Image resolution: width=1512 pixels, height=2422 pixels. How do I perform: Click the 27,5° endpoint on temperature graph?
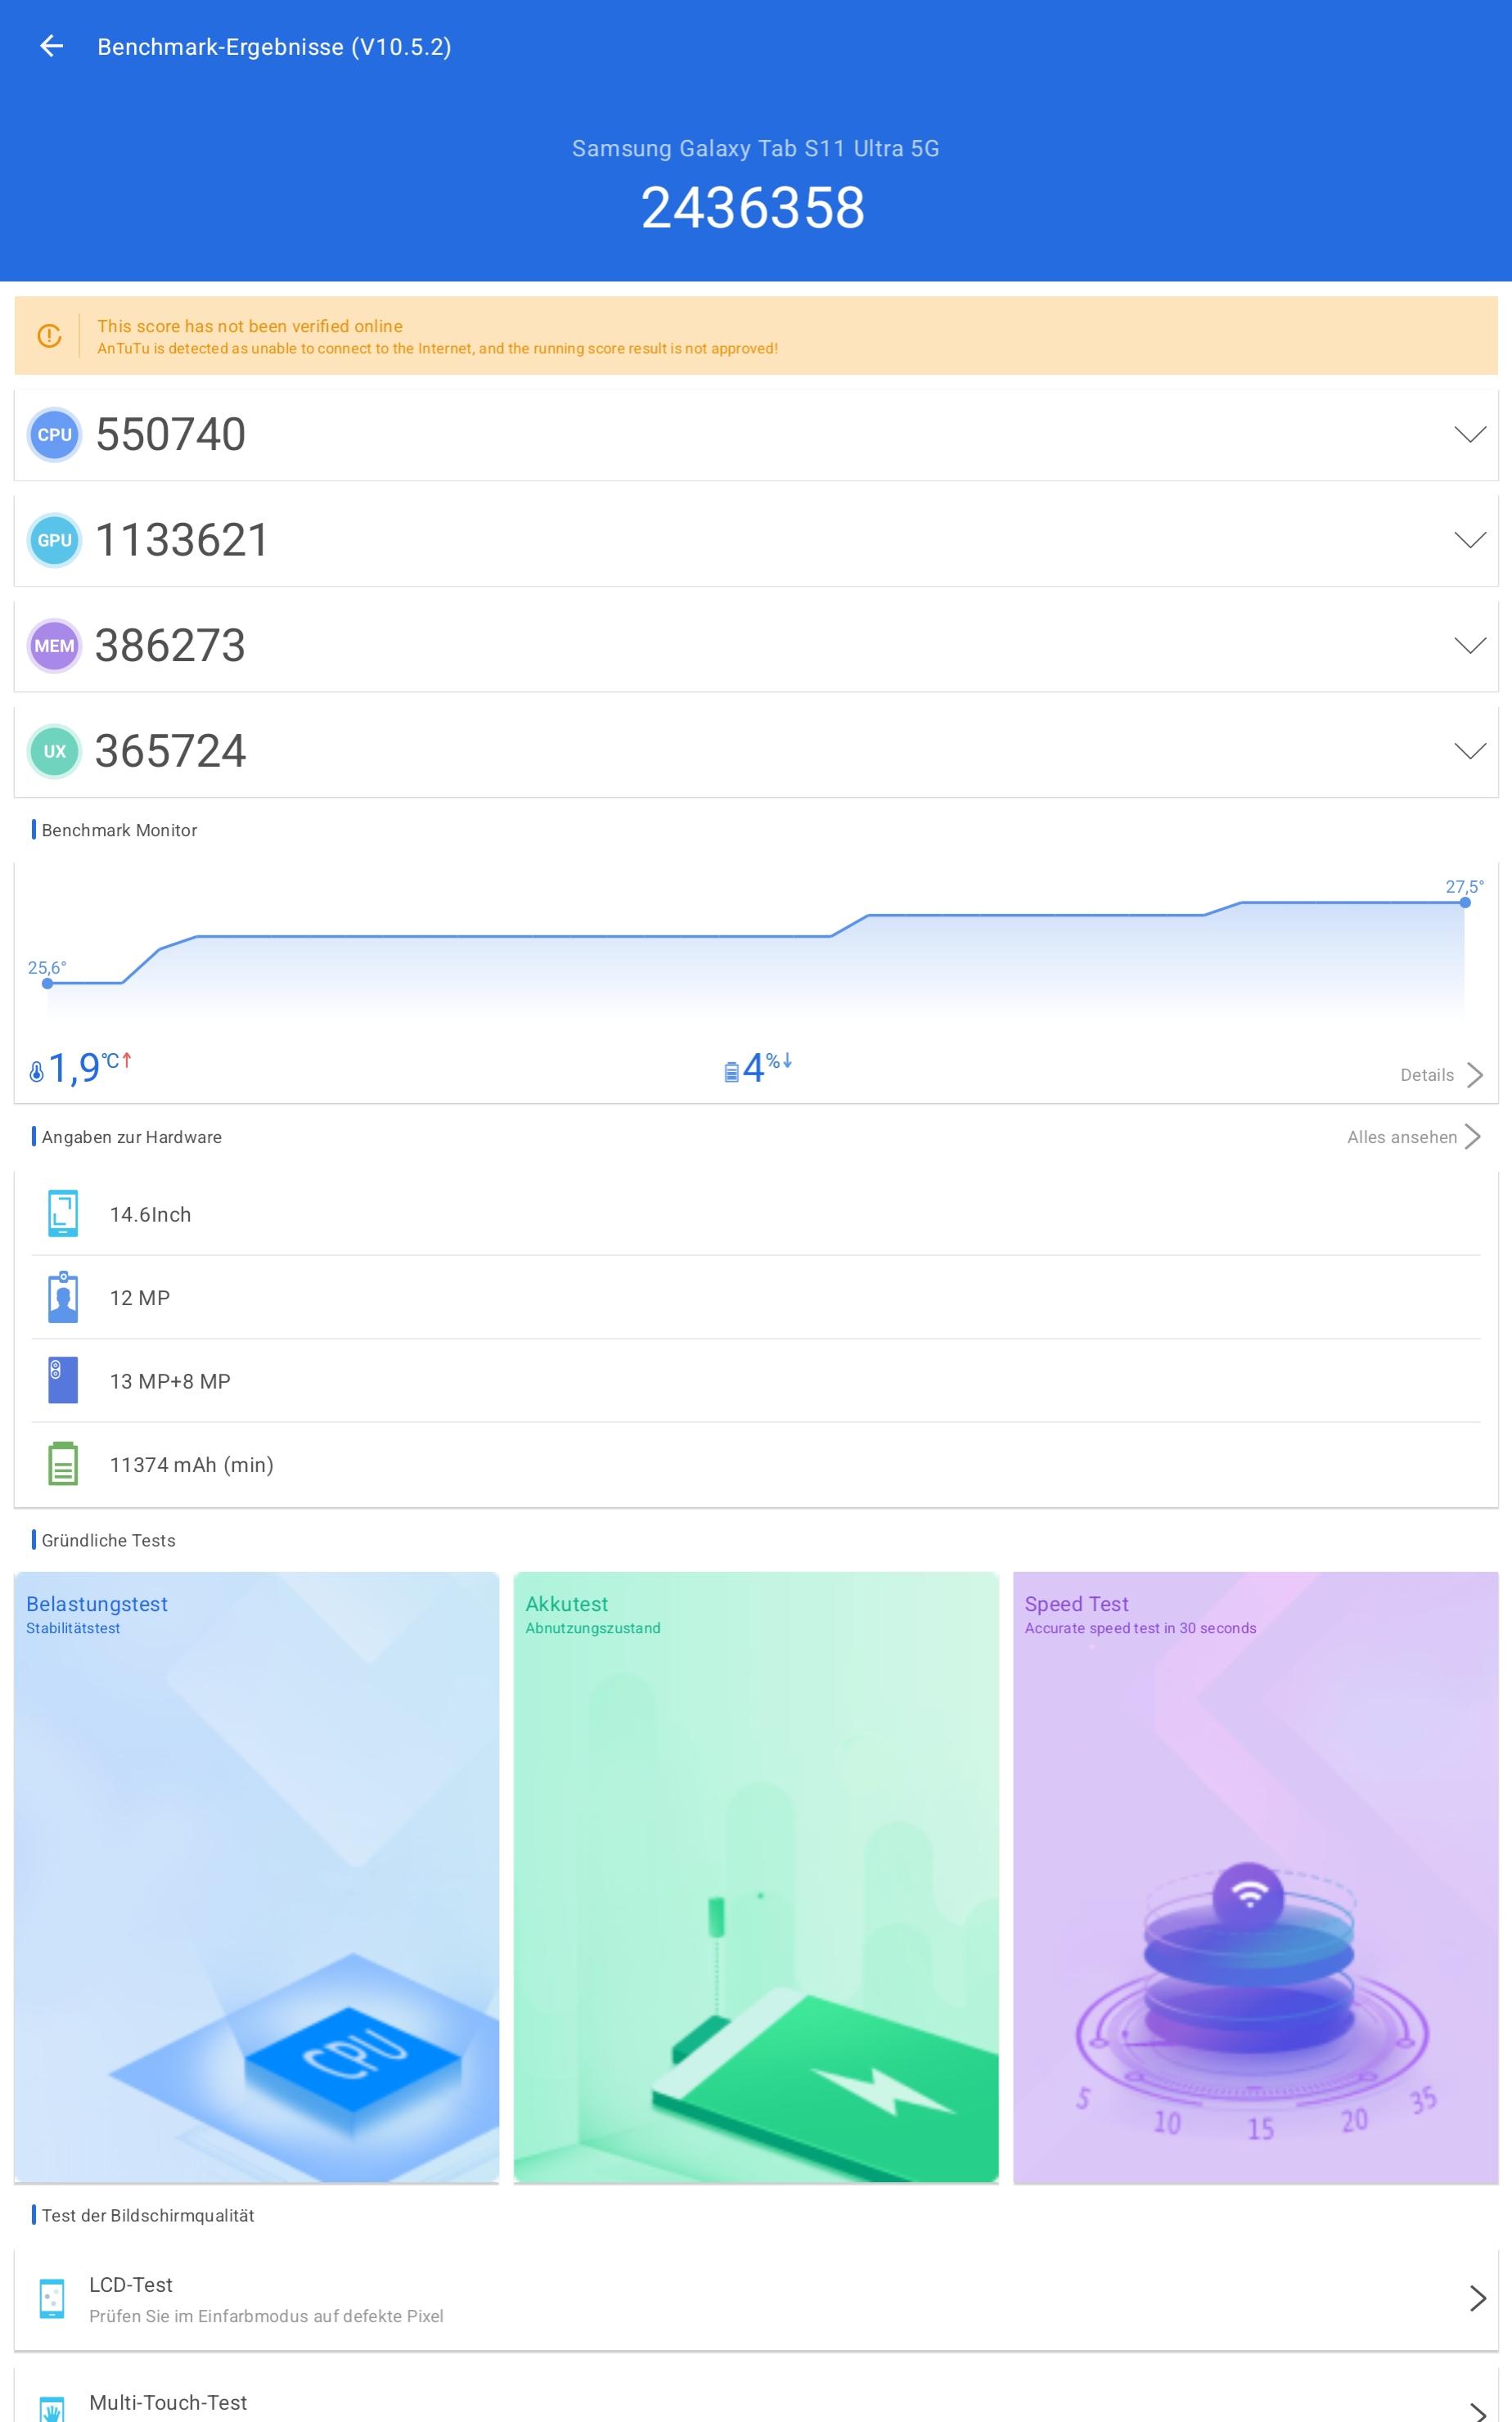(x=1465, y=902)
